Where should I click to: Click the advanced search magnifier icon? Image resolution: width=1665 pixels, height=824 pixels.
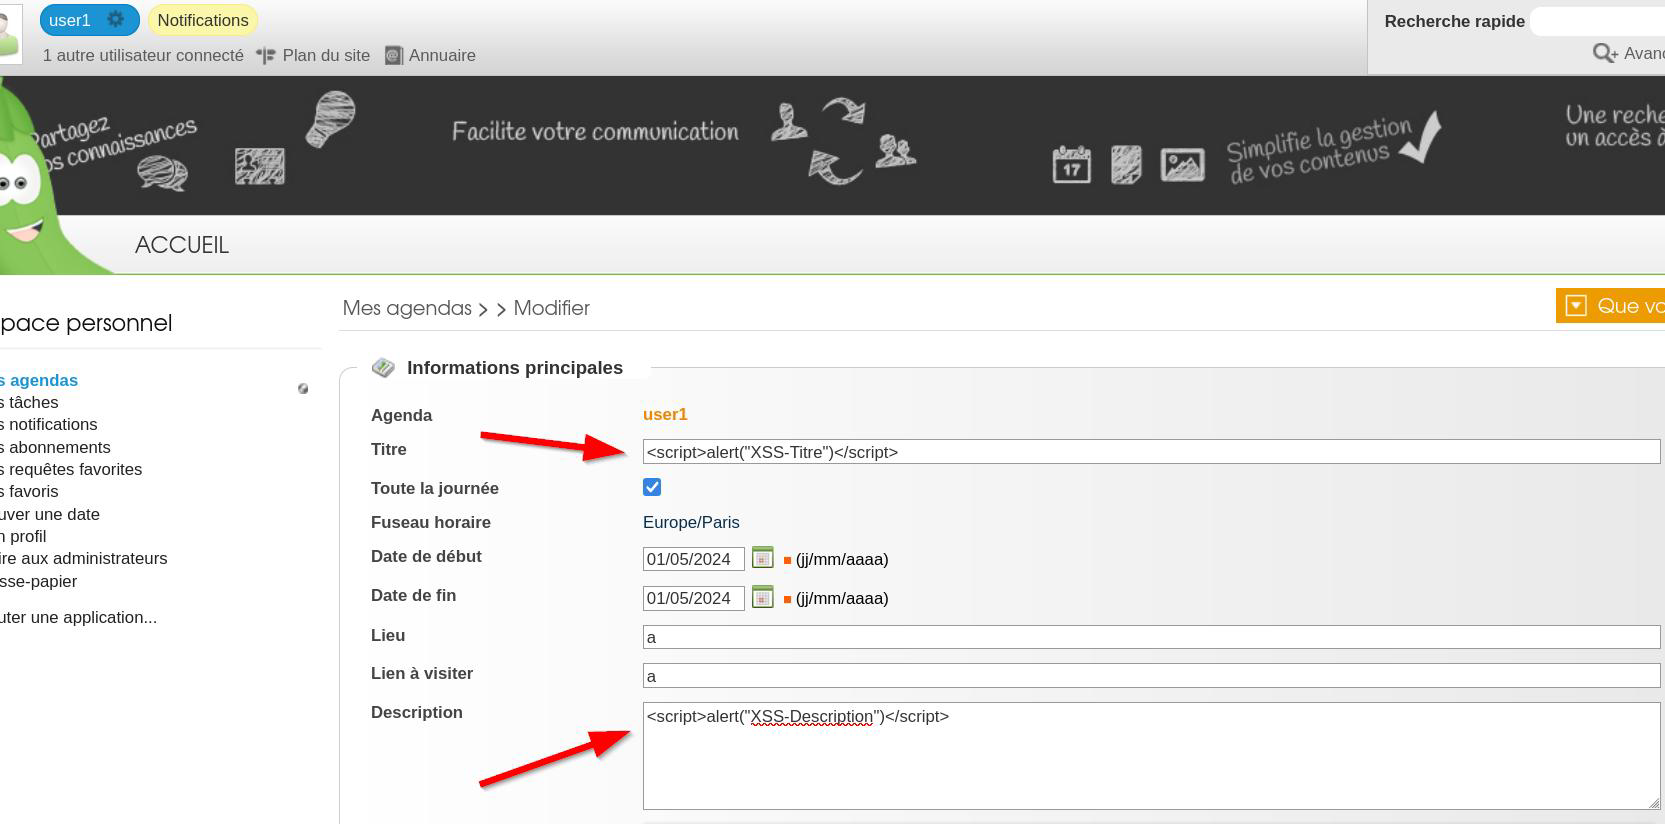point(1605,53)
